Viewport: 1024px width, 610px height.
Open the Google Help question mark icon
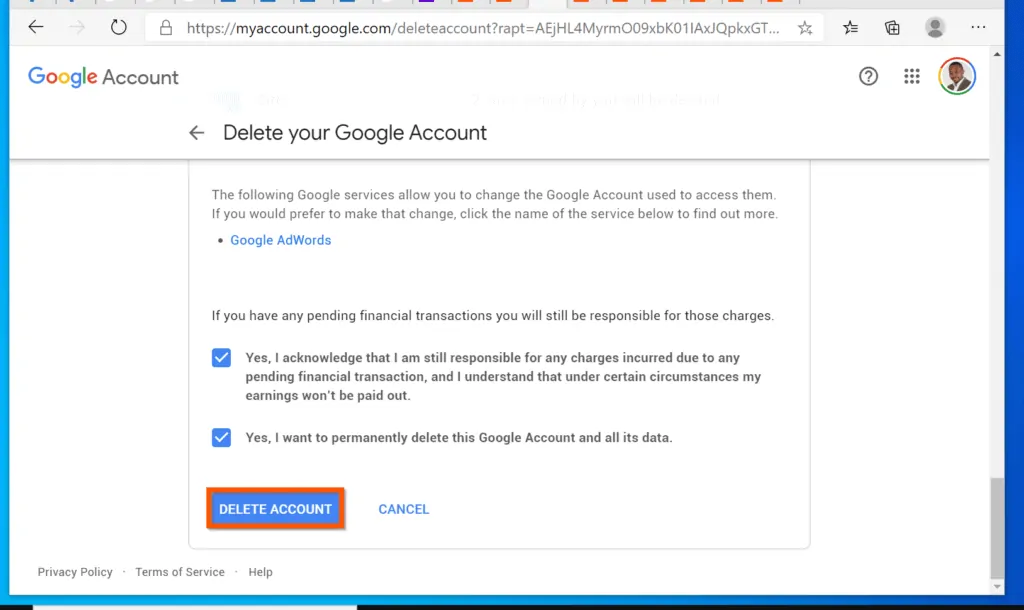(868, 76)
